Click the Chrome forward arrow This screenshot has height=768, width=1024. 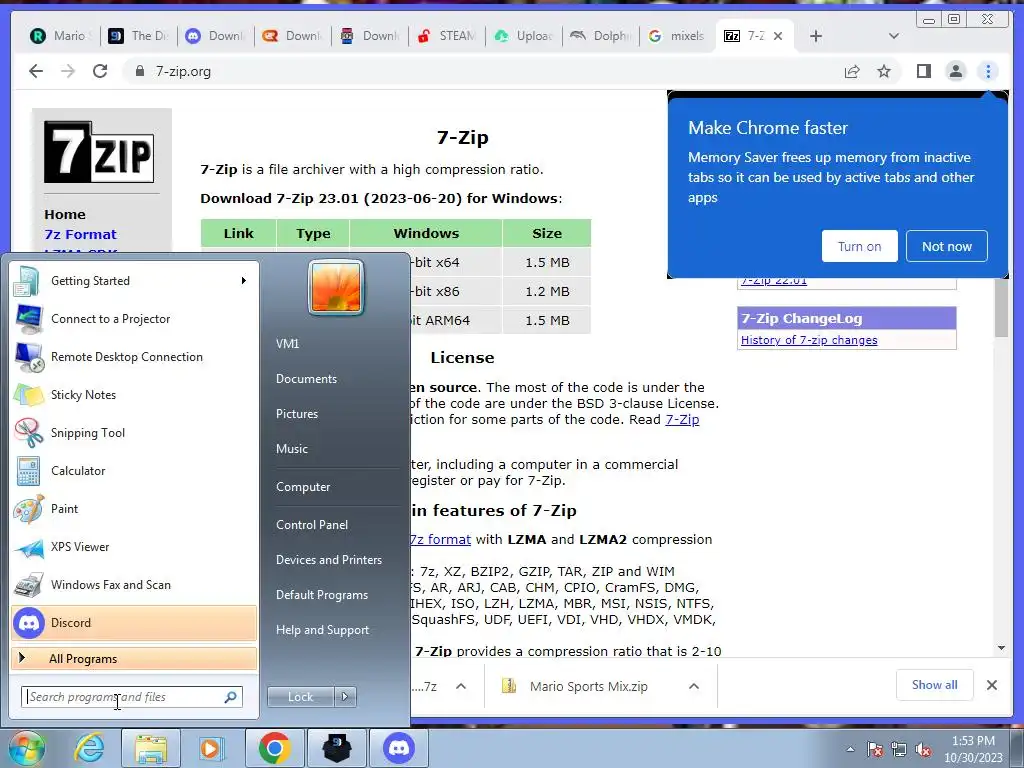click(x=68, y=71)
